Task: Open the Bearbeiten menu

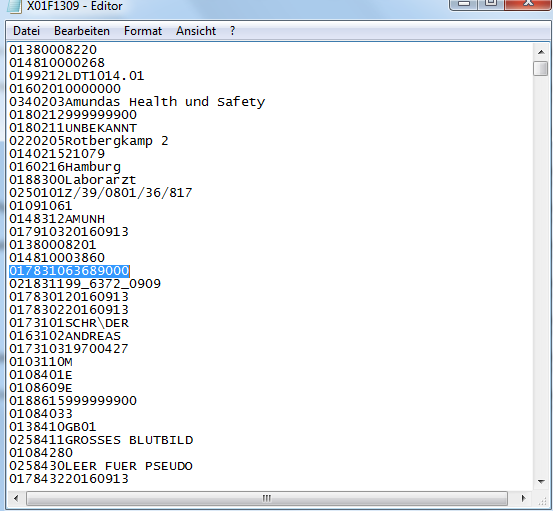Action: click(82, 31)
